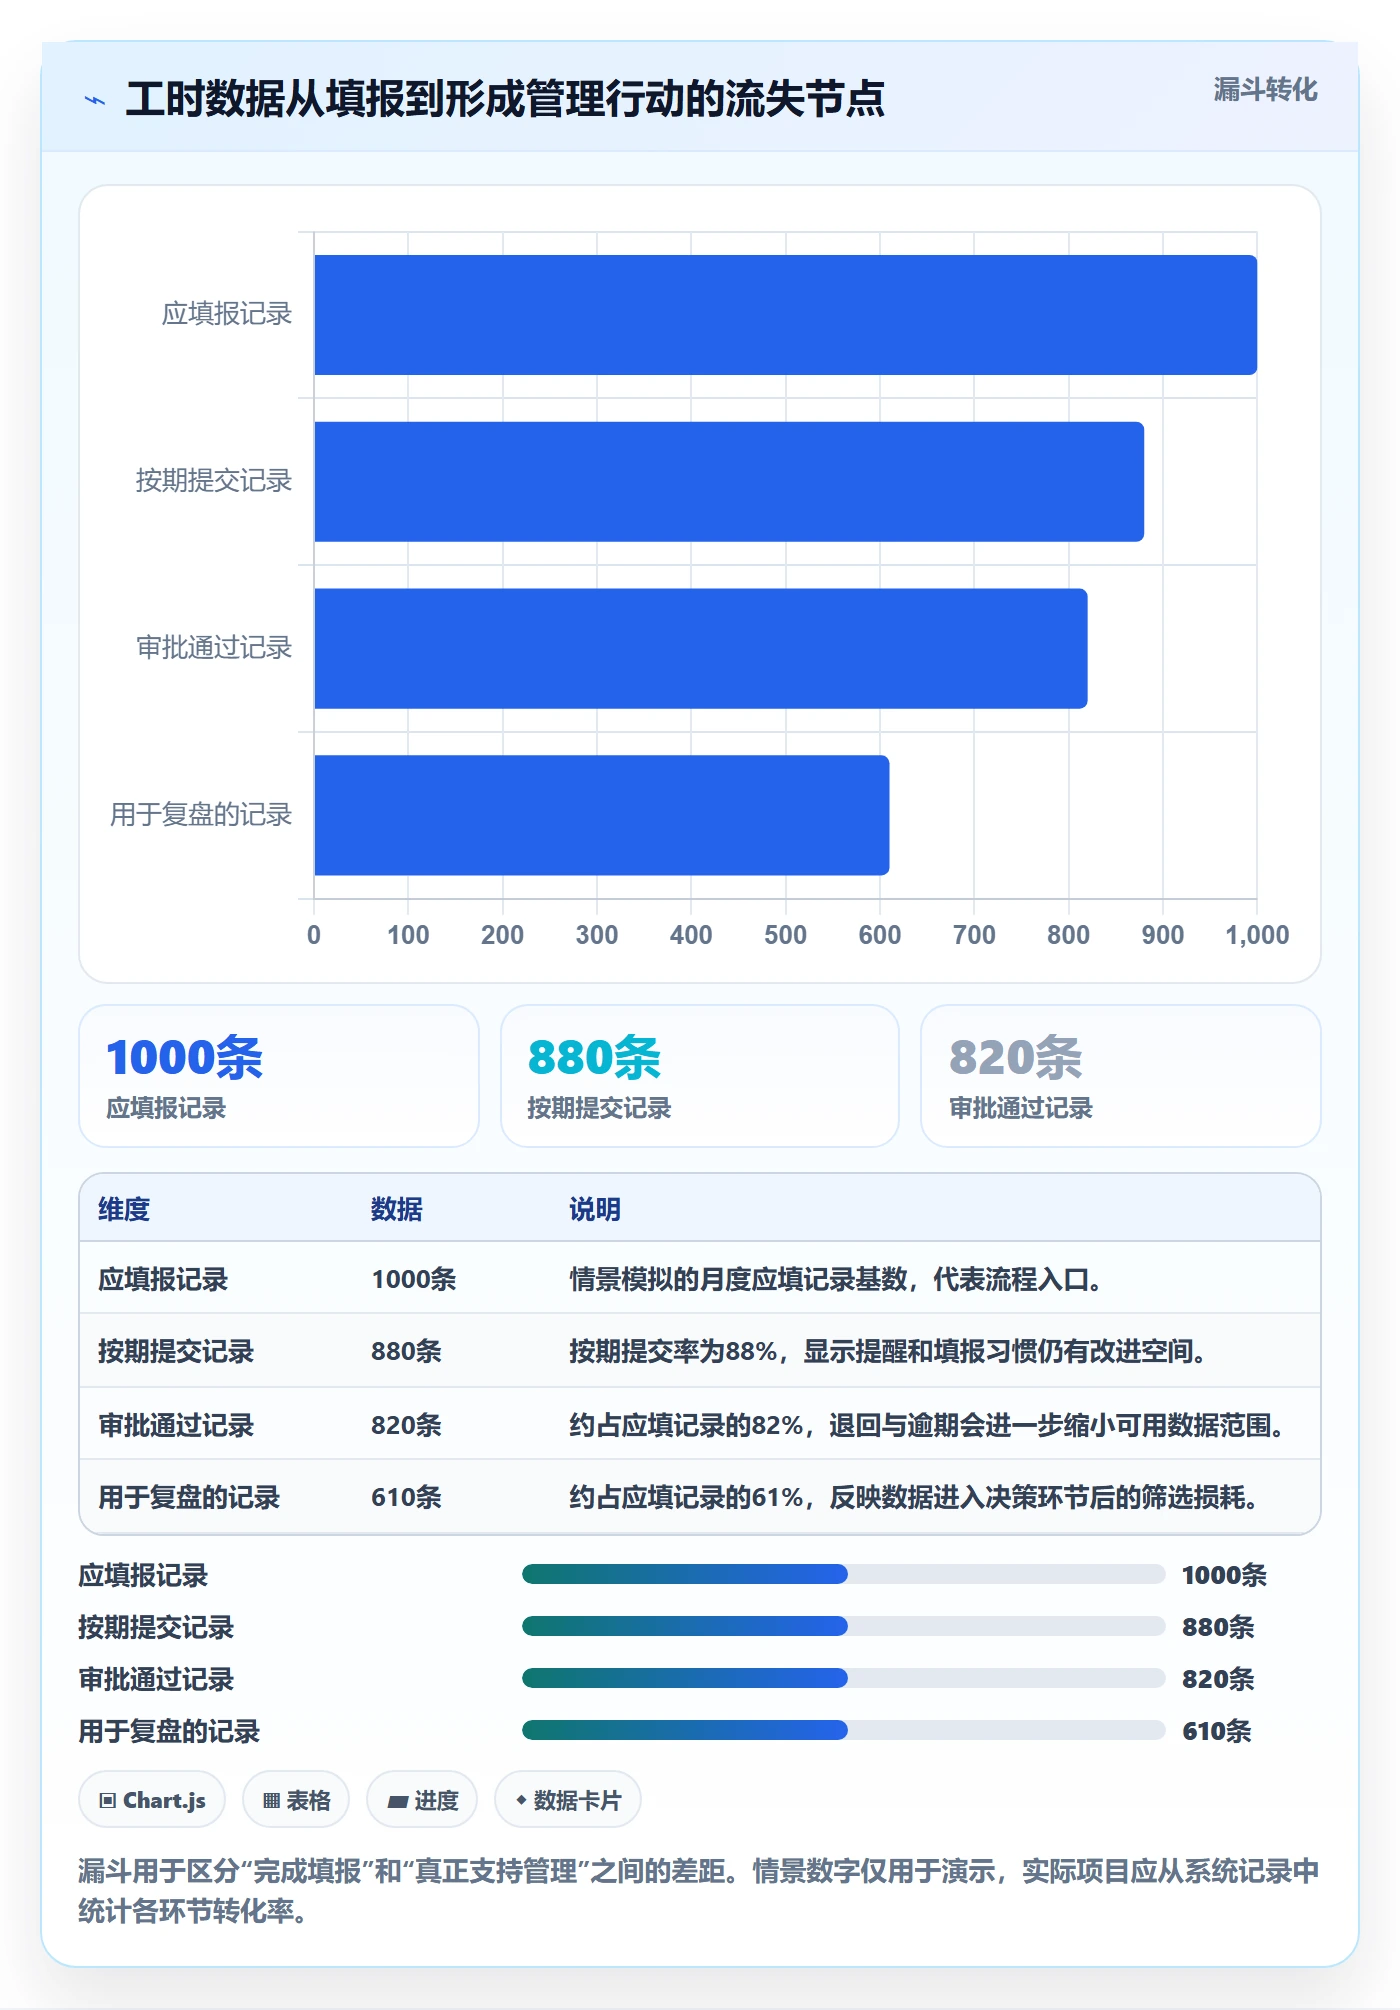The height and width of the screenshot is (2010, 1400).
Task: Click the 表格 tag chip
Action: click(296, 1800)
